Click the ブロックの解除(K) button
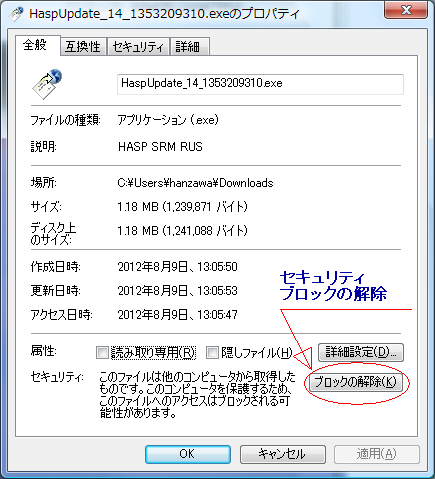Viewport: 435px width, 479px height. pos(355,382)
